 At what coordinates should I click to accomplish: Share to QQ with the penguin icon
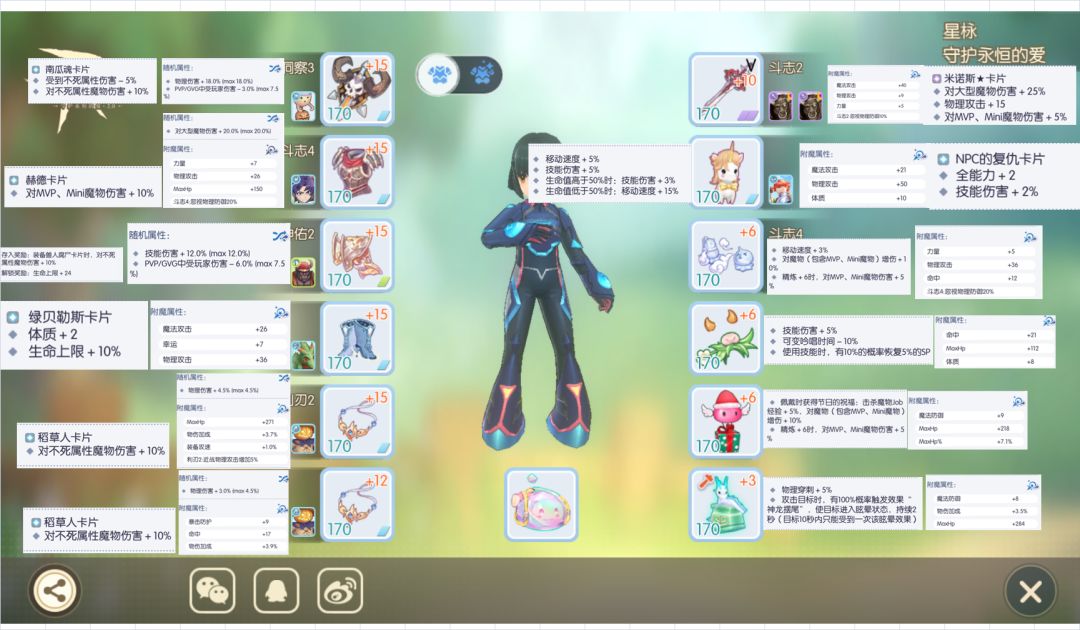click(x=276, y=591)
